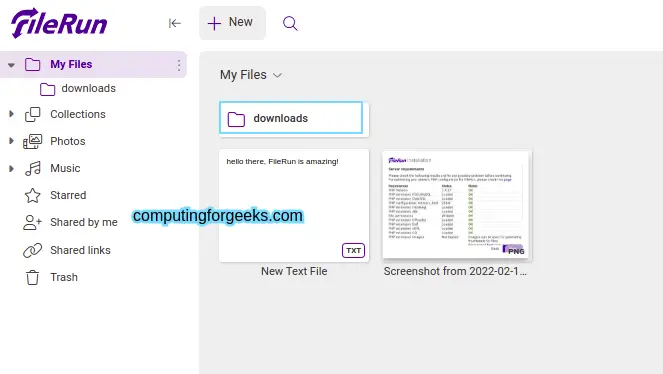
Task: Click the FileRun logo
Action: 59,23
